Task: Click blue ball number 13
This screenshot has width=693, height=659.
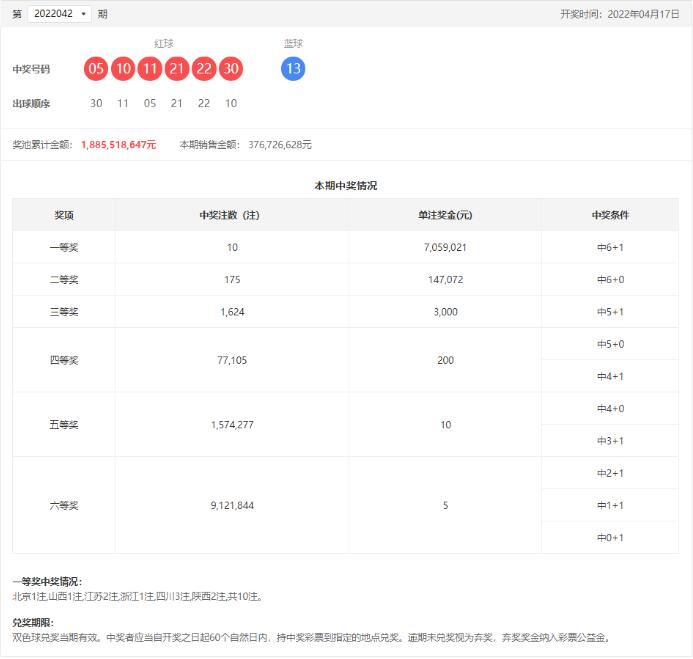Action: pyautogui.click(x=293, y=69)
